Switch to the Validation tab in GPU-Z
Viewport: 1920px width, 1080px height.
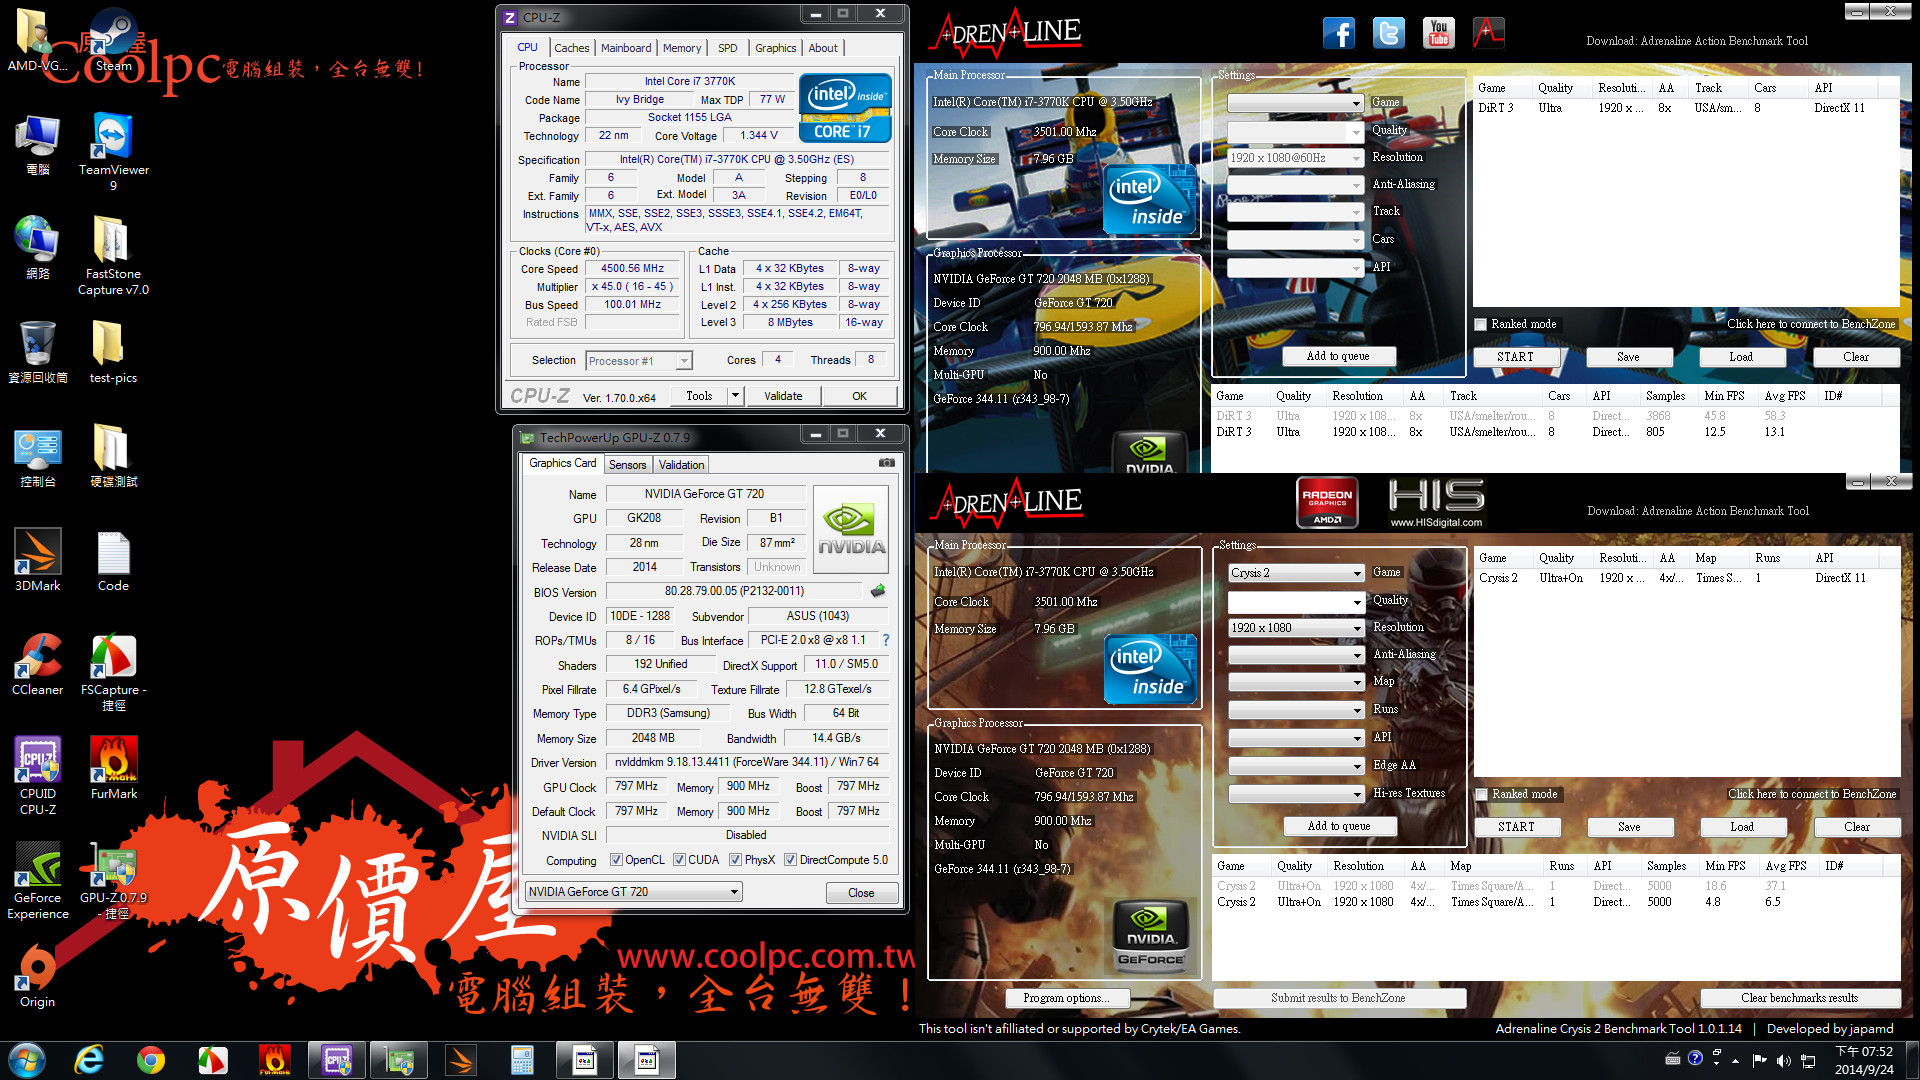681,465
